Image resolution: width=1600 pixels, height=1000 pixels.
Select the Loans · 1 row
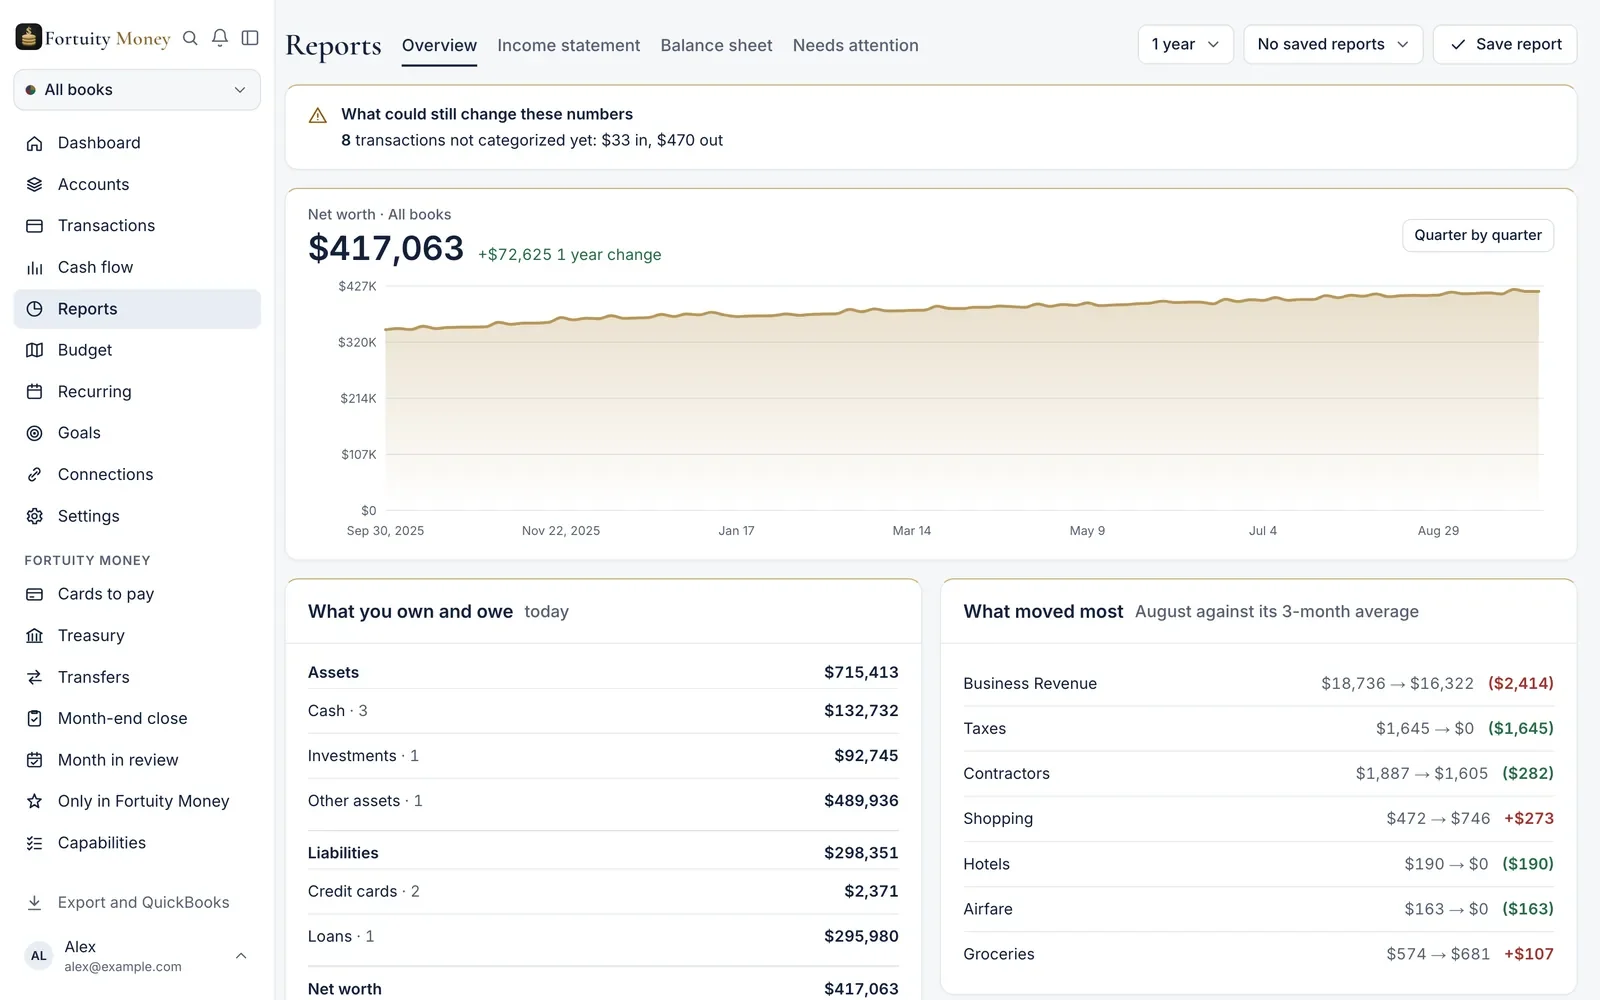click(x=603, y=937)
